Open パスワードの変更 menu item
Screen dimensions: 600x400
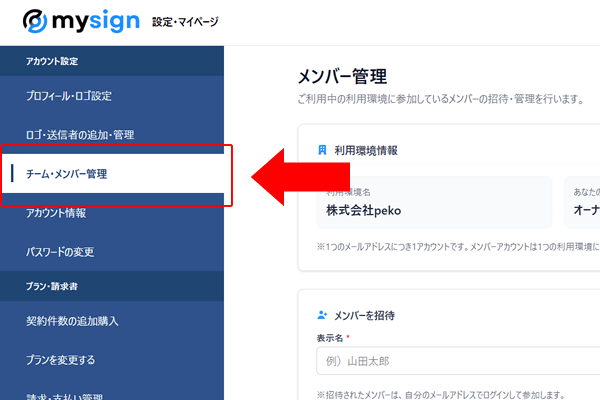pos(60,252)
